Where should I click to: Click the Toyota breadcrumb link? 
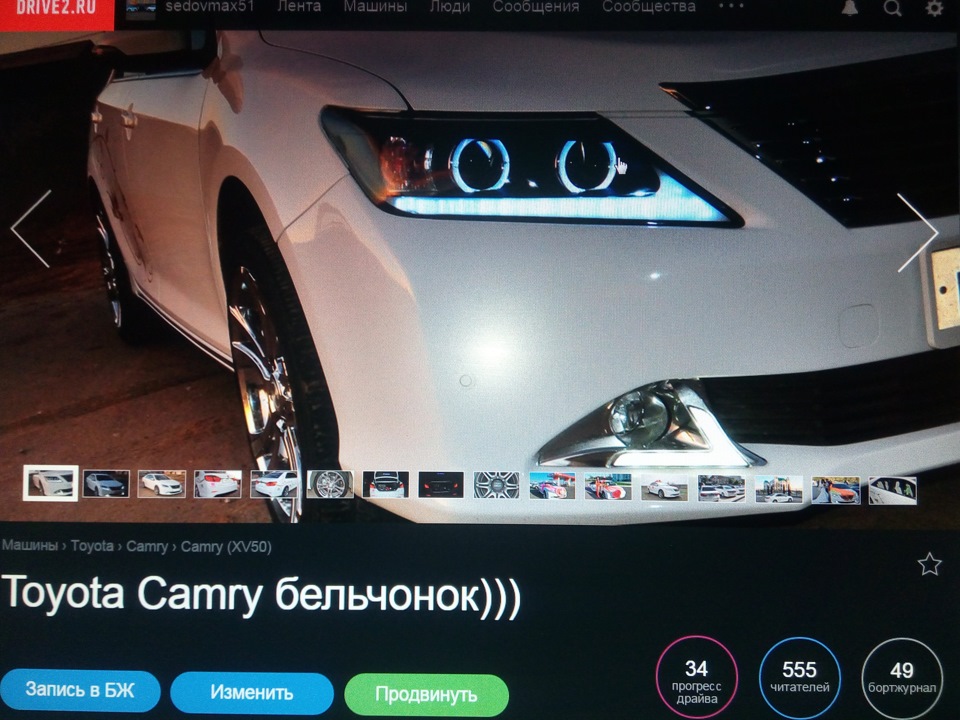pyautogui.click(x=92, y=546)
